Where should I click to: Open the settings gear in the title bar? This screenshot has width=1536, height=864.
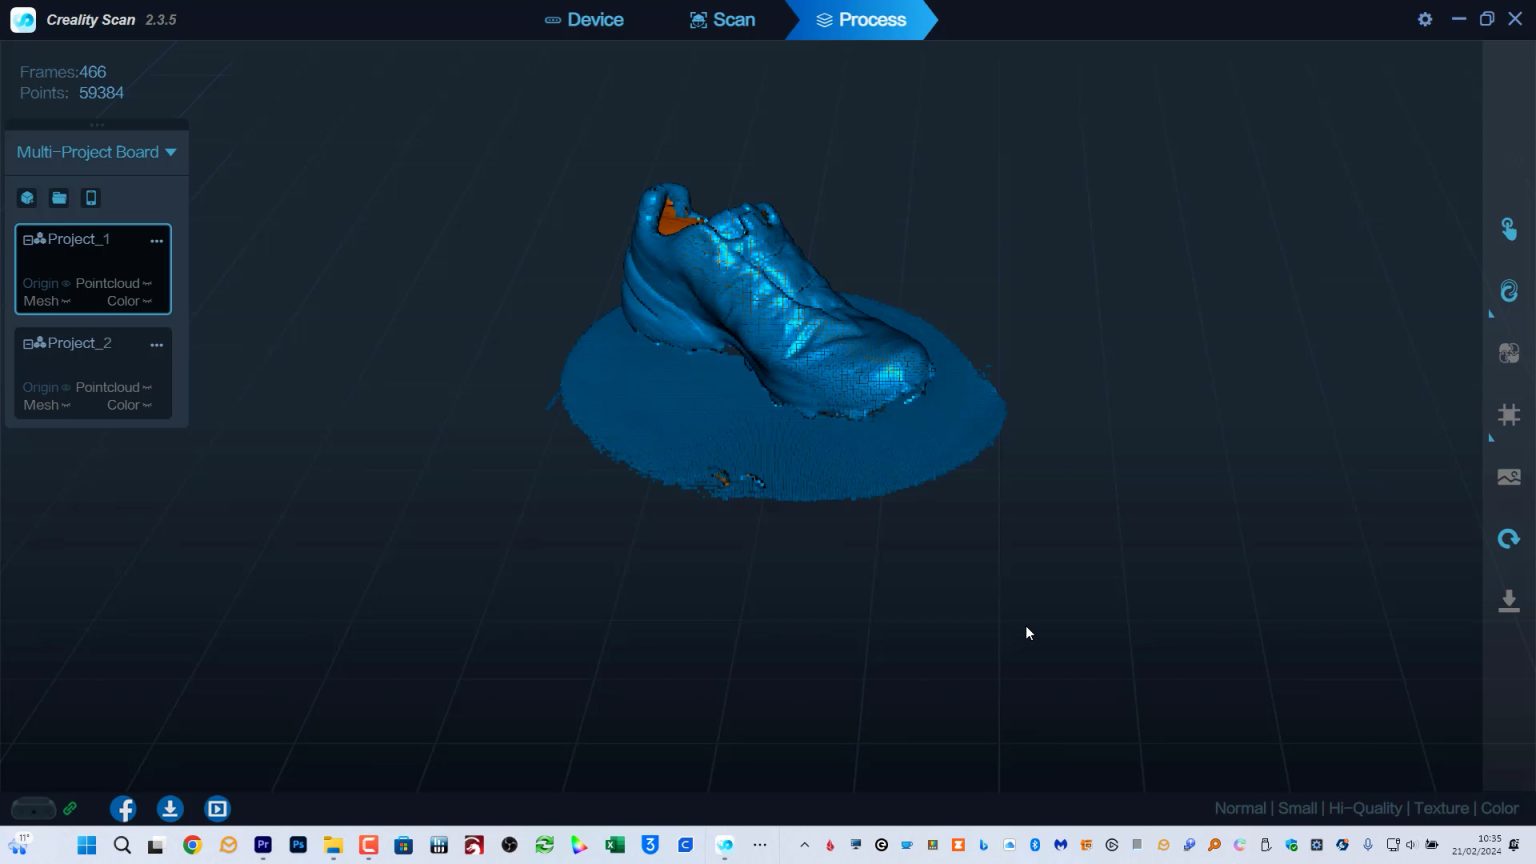1425,19
